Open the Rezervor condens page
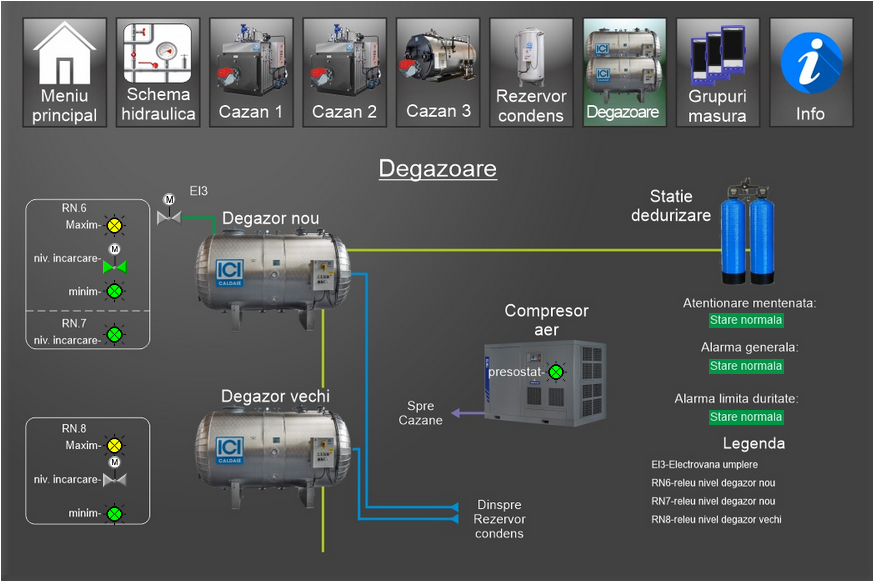The image size is (873, 581). 531,72
